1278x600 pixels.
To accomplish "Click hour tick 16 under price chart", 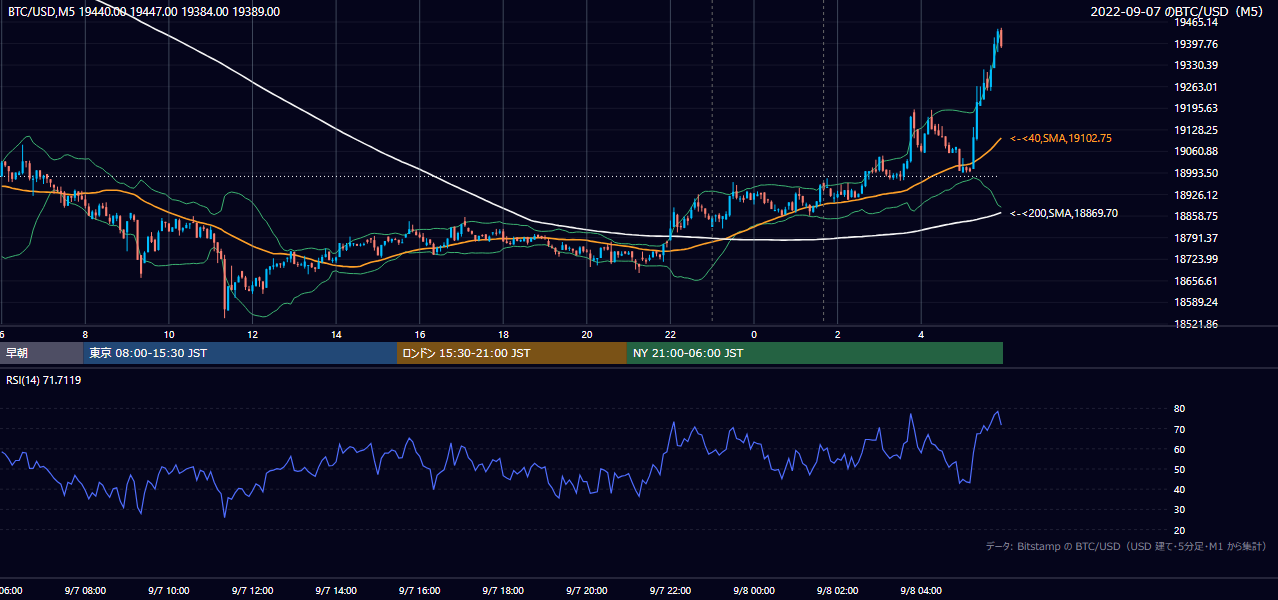I will (420, 334).
